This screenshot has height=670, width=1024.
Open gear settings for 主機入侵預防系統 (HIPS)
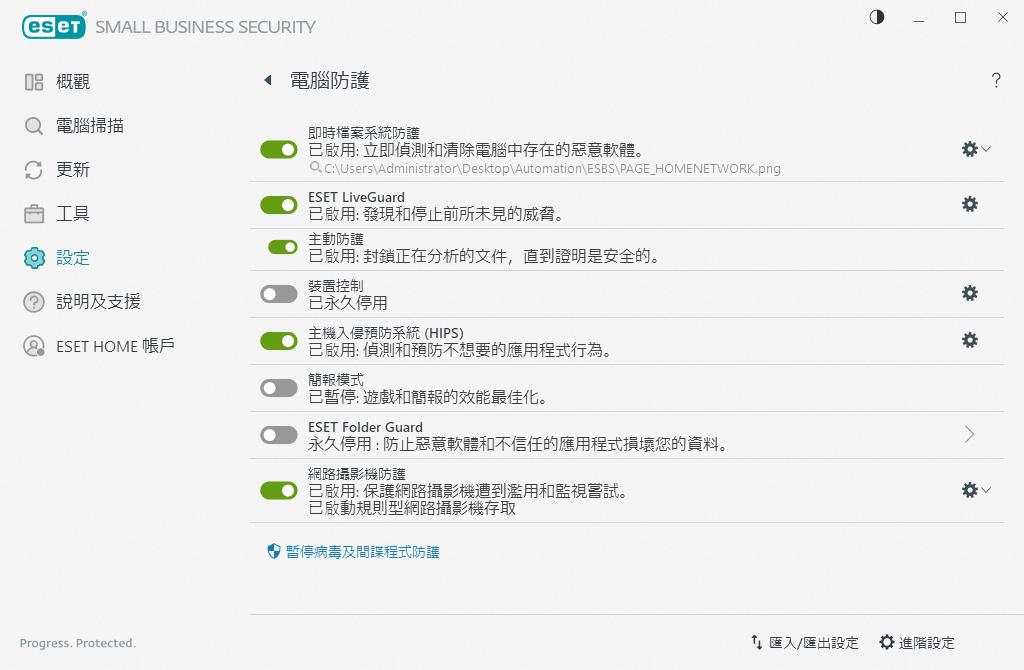pos(969,340)
